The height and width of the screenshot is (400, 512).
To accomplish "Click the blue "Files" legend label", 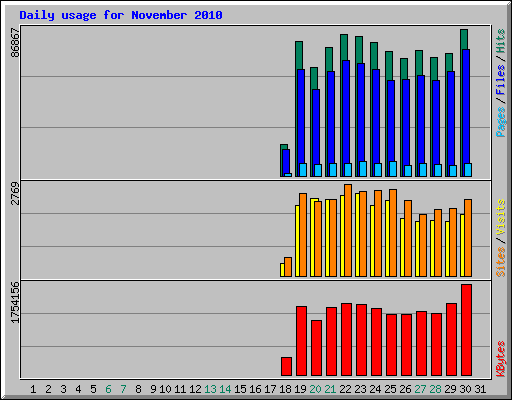I will (500, 80).
